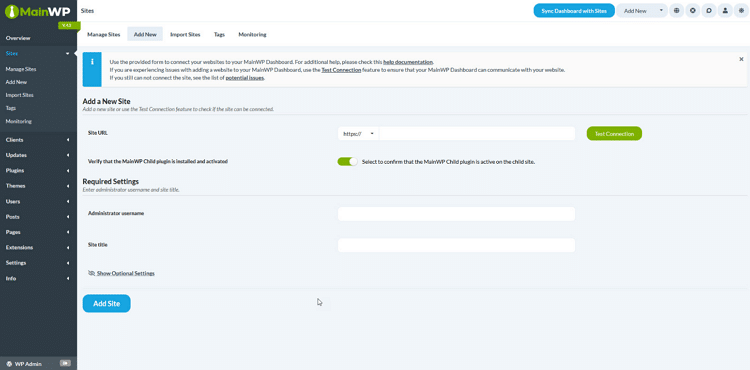The image size is (750, 370).
Task: Focus the Administrator username field
Action: (x=456, y=214)
